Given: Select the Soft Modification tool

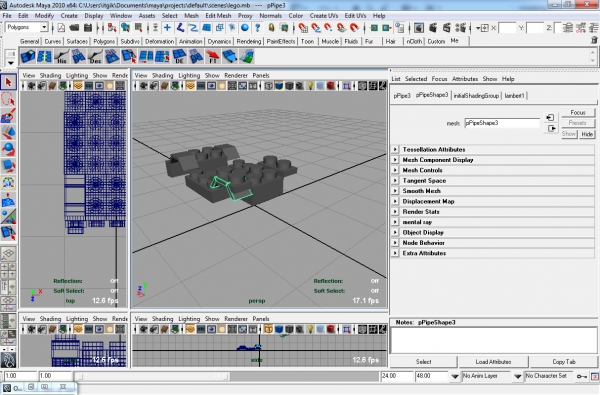Looking at the screenshot, I should (x=8, y=200).
